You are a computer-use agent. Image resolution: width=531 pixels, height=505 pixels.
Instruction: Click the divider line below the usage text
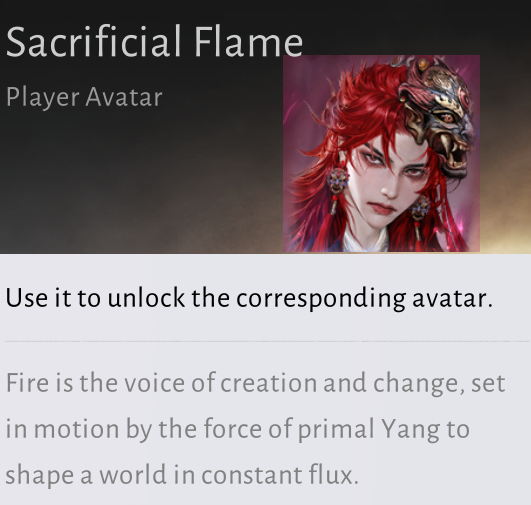[x=267, y=341]
